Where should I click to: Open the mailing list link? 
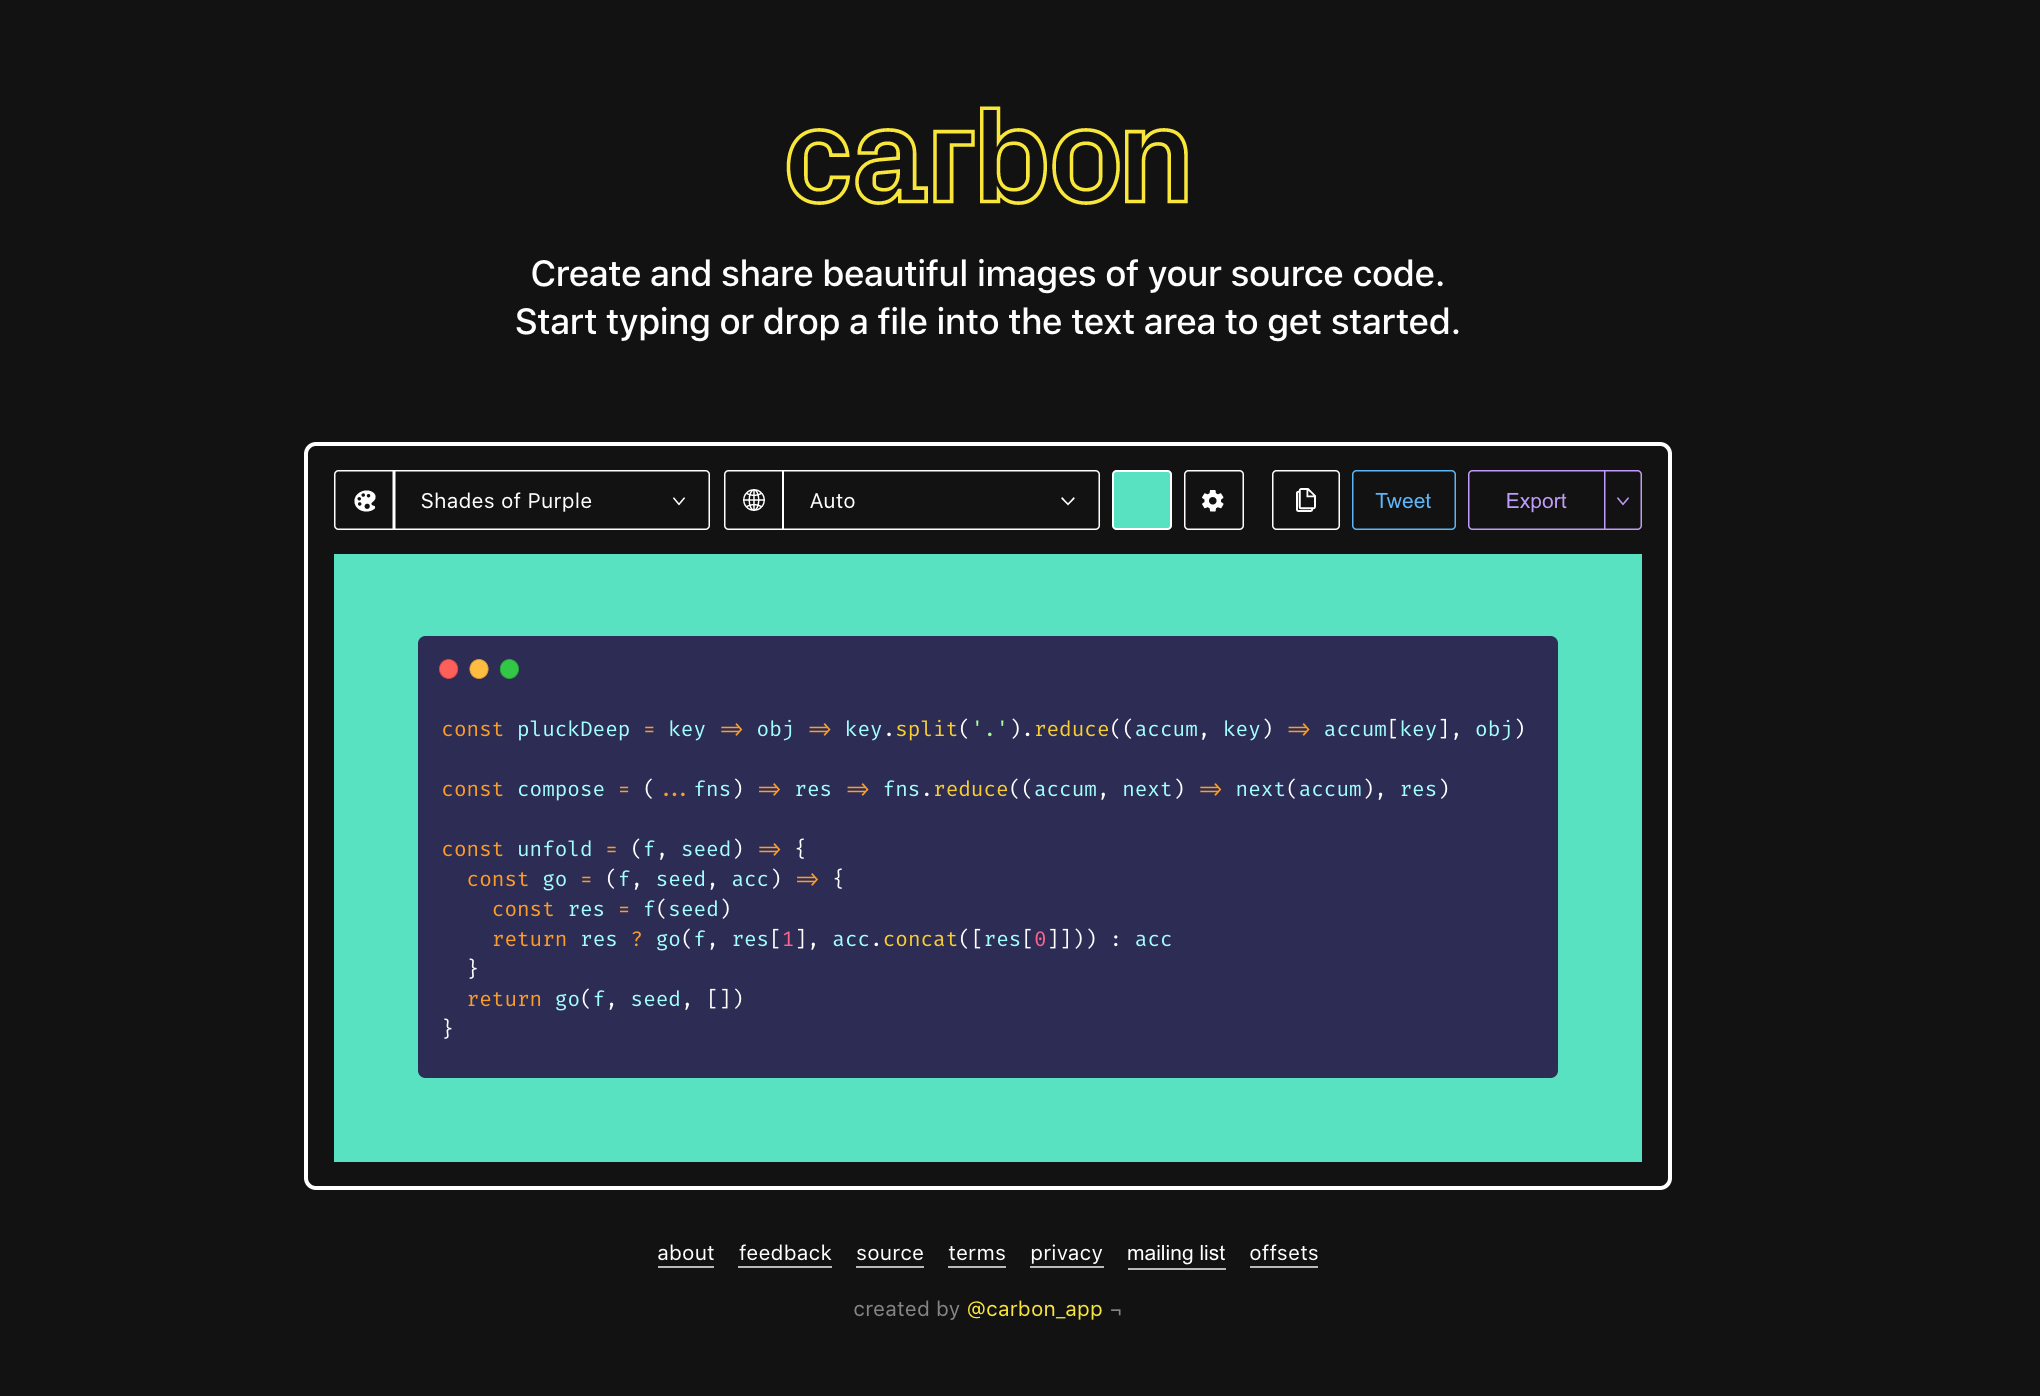[x=1176, y=1253]
